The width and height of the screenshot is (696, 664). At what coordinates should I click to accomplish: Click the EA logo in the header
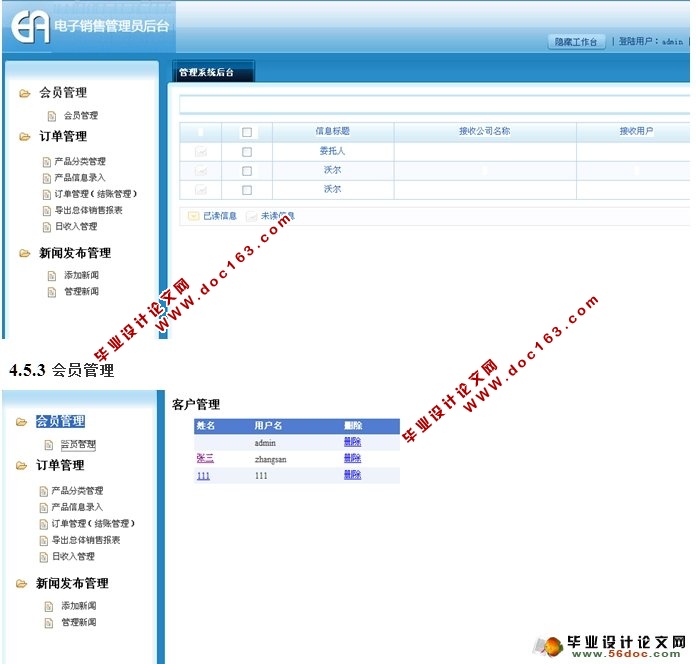click(x=30, y=27)
